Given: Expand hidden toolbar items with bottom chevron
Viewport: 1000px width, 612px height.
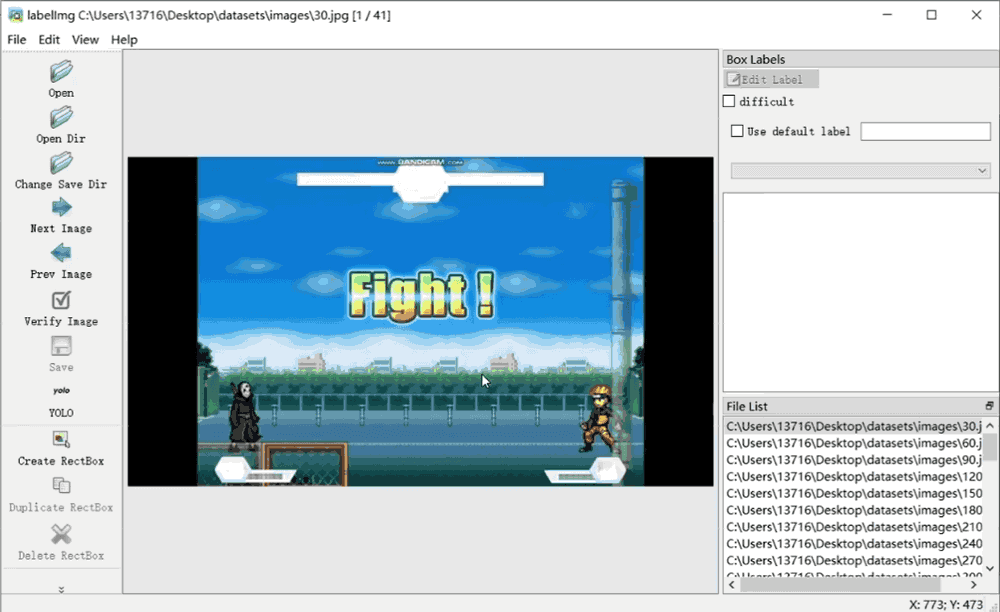Looking at the screenshot, I should pos(61,589).
